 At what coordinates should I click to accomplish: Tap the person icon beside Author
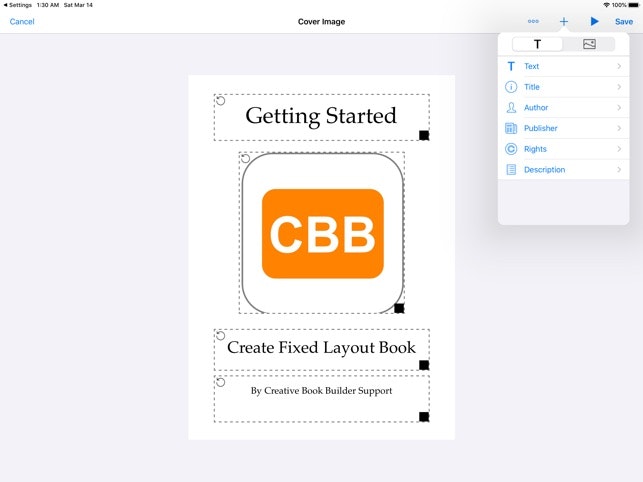pos(511,107)
